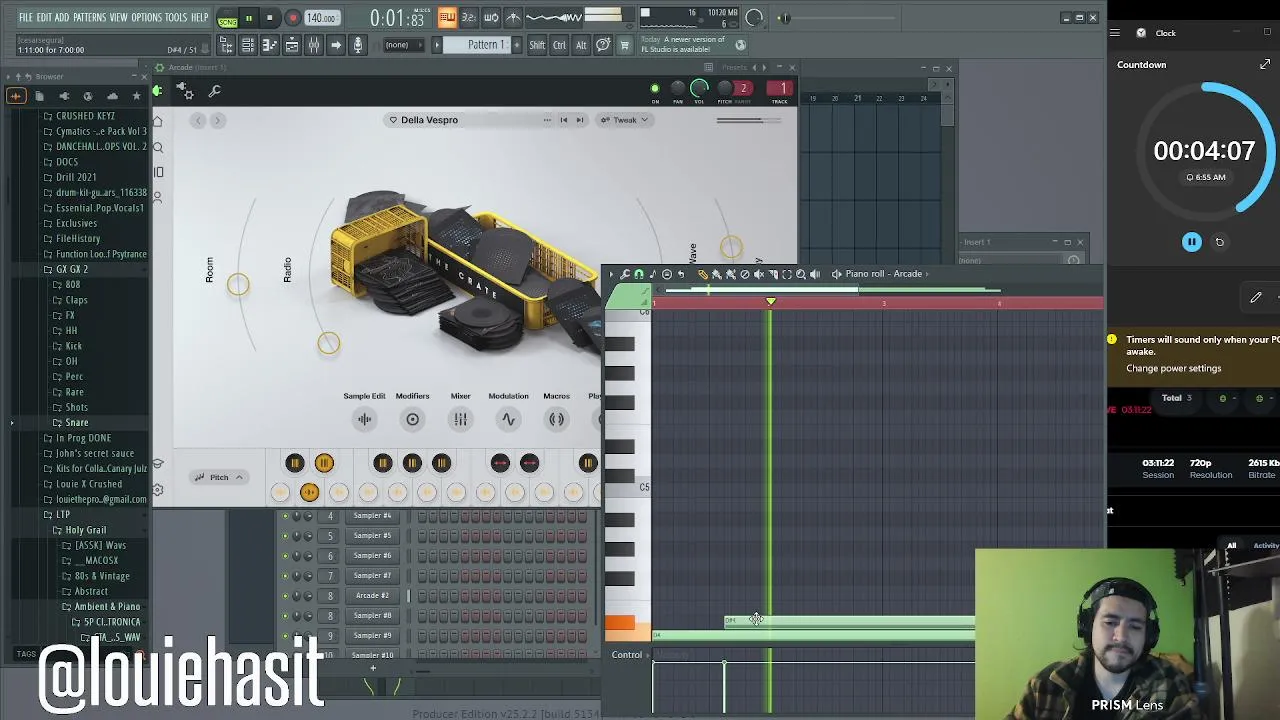This screenshot has height=720, width=1280.
Task: Stop playback in FL Studio transport
Action: (270, 18)
